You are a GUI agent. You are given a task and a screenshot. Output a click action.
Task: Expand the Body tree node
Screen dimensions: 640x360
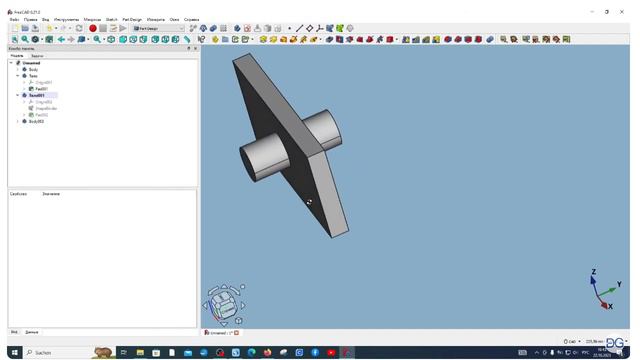tap(18, 69)
